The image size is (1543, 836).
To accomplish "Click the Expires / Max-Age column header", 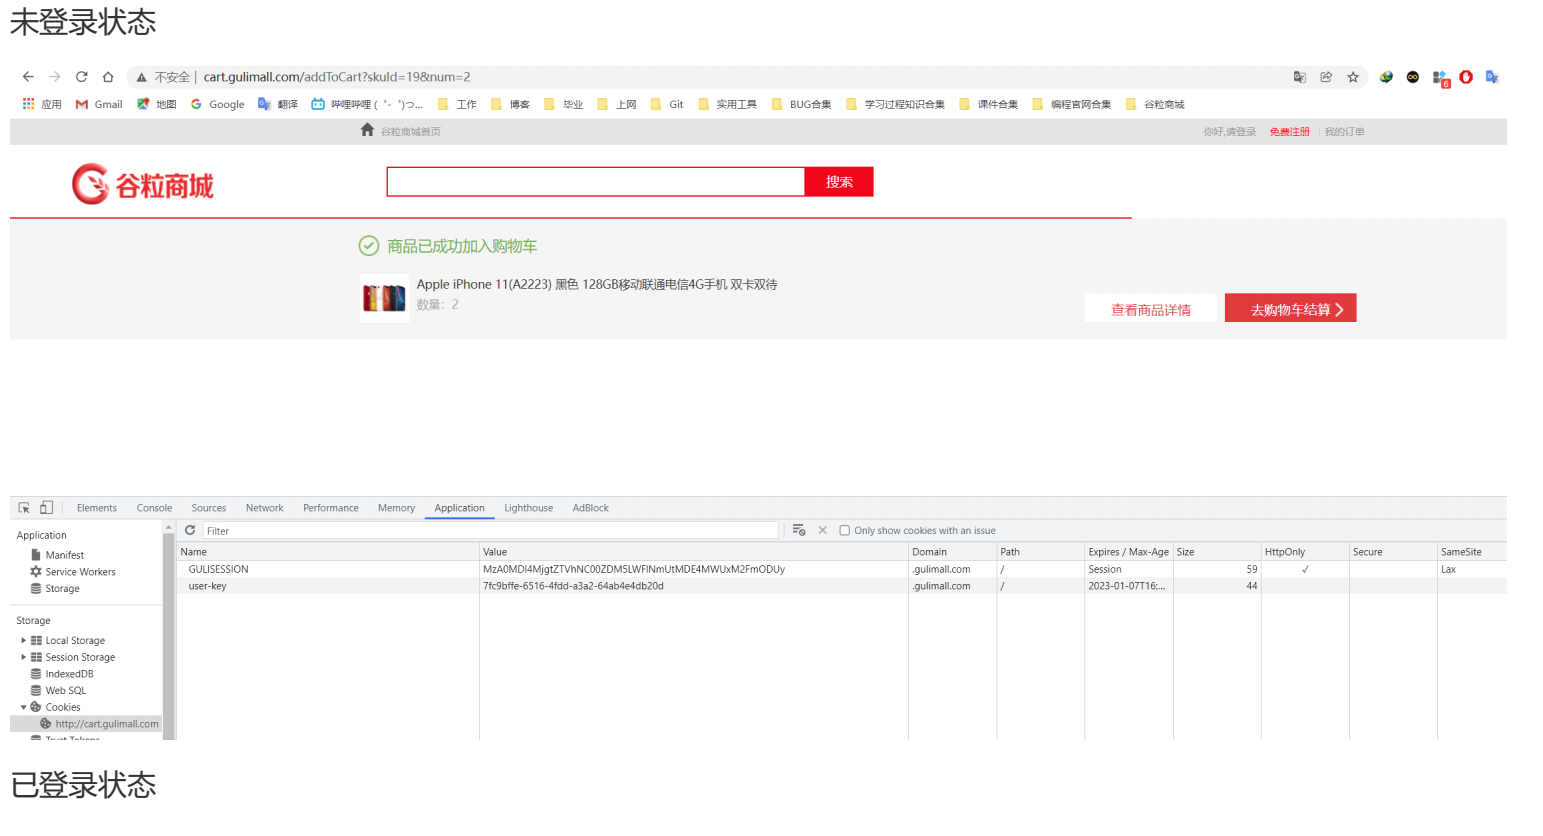I will [1128, 552].
